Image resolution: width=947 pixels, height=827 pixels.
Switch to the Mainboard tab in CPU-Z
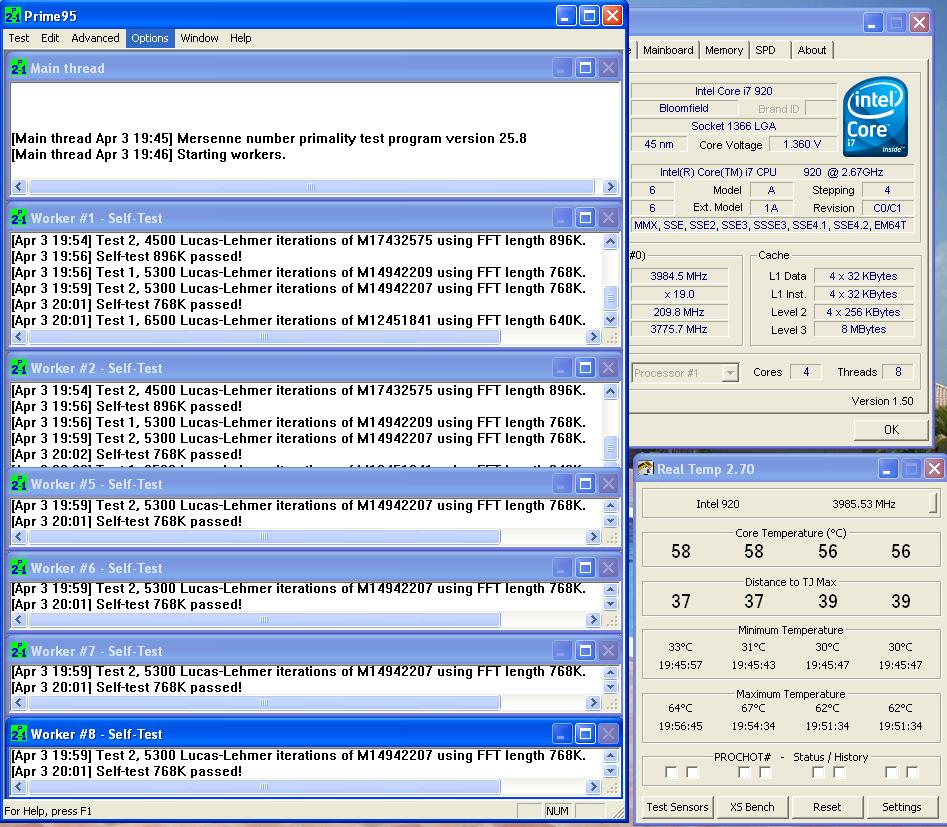(668, 50)
